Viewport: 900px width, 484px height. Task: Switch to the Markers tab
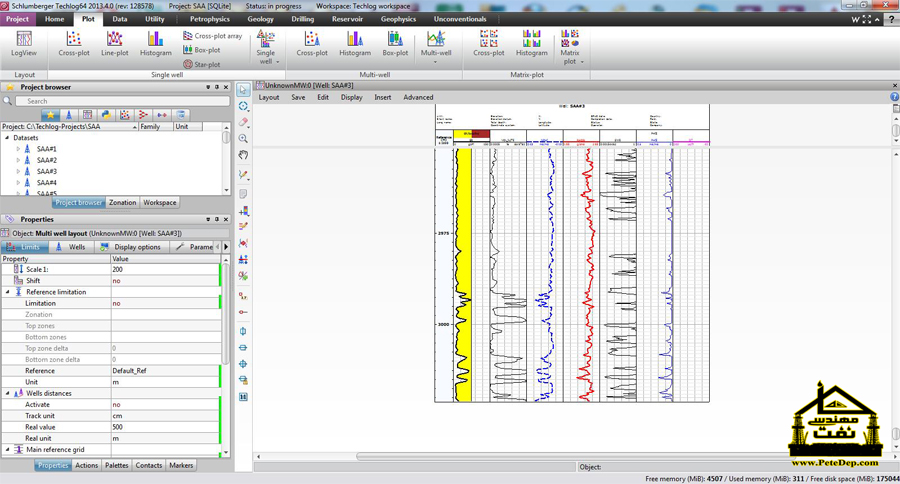pos(181,466)
